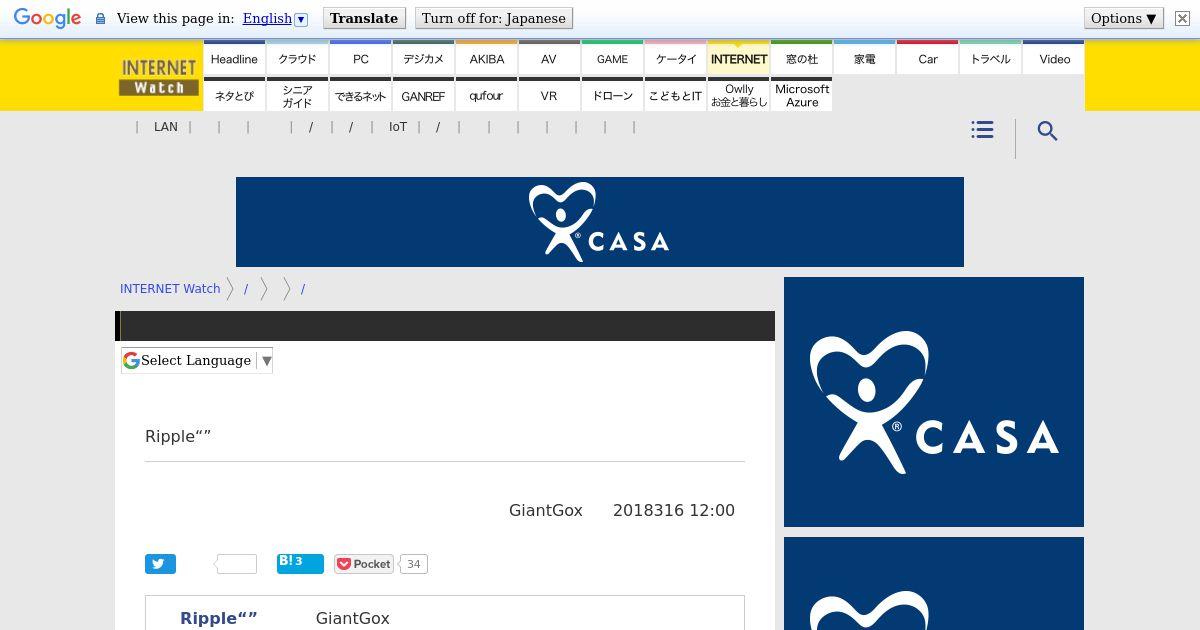Screen dimensions: 1200x630
Task: Open the こどもとIT tab
Action: [x=675, y=95]
